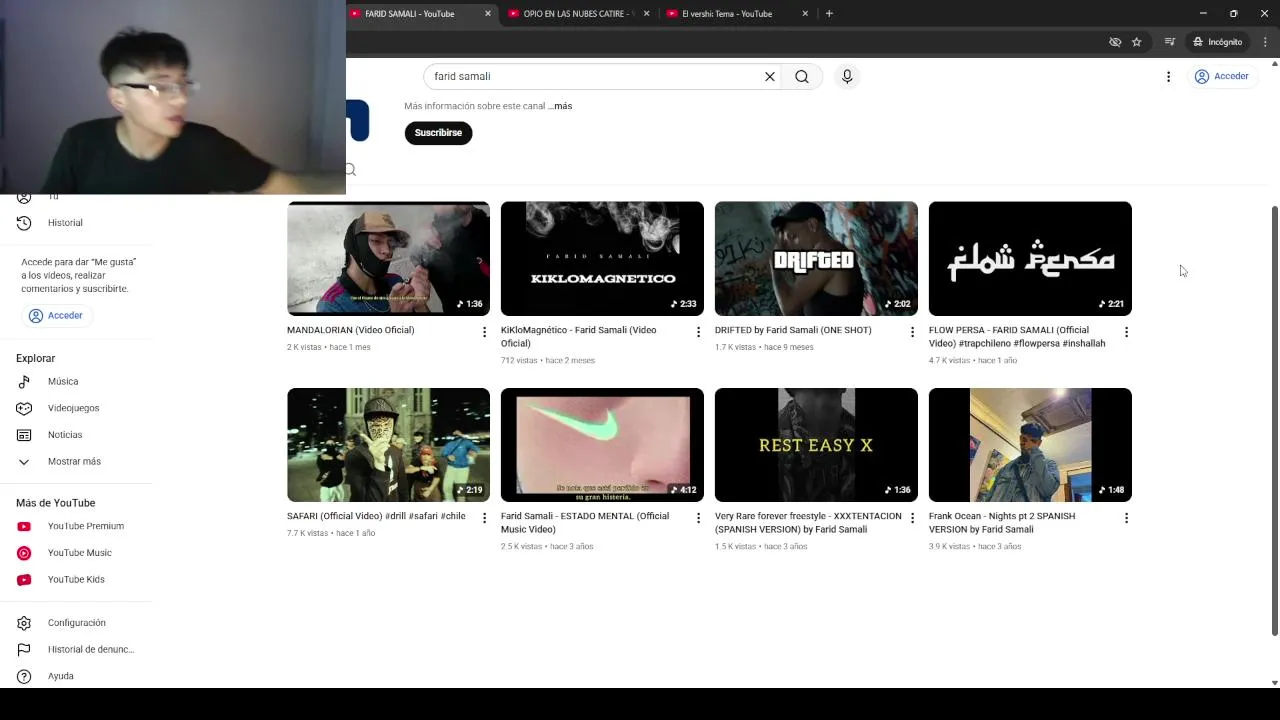This screenshot has height=720, width=1280.
Task: Open options for ESTADO MENTAL video
Action: tap(698, 518)
